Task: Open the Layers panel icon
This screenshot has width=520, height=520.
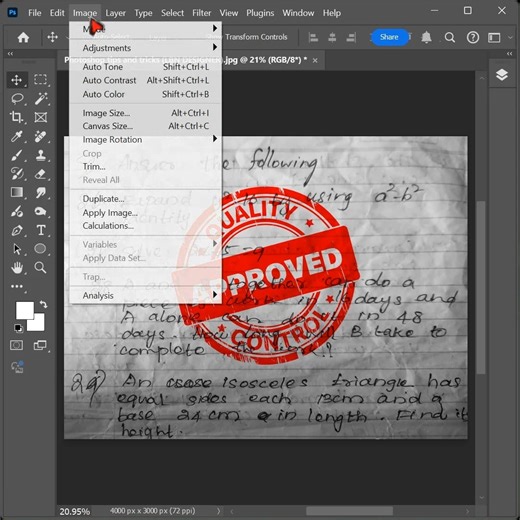Action: [x=502, y=75]
